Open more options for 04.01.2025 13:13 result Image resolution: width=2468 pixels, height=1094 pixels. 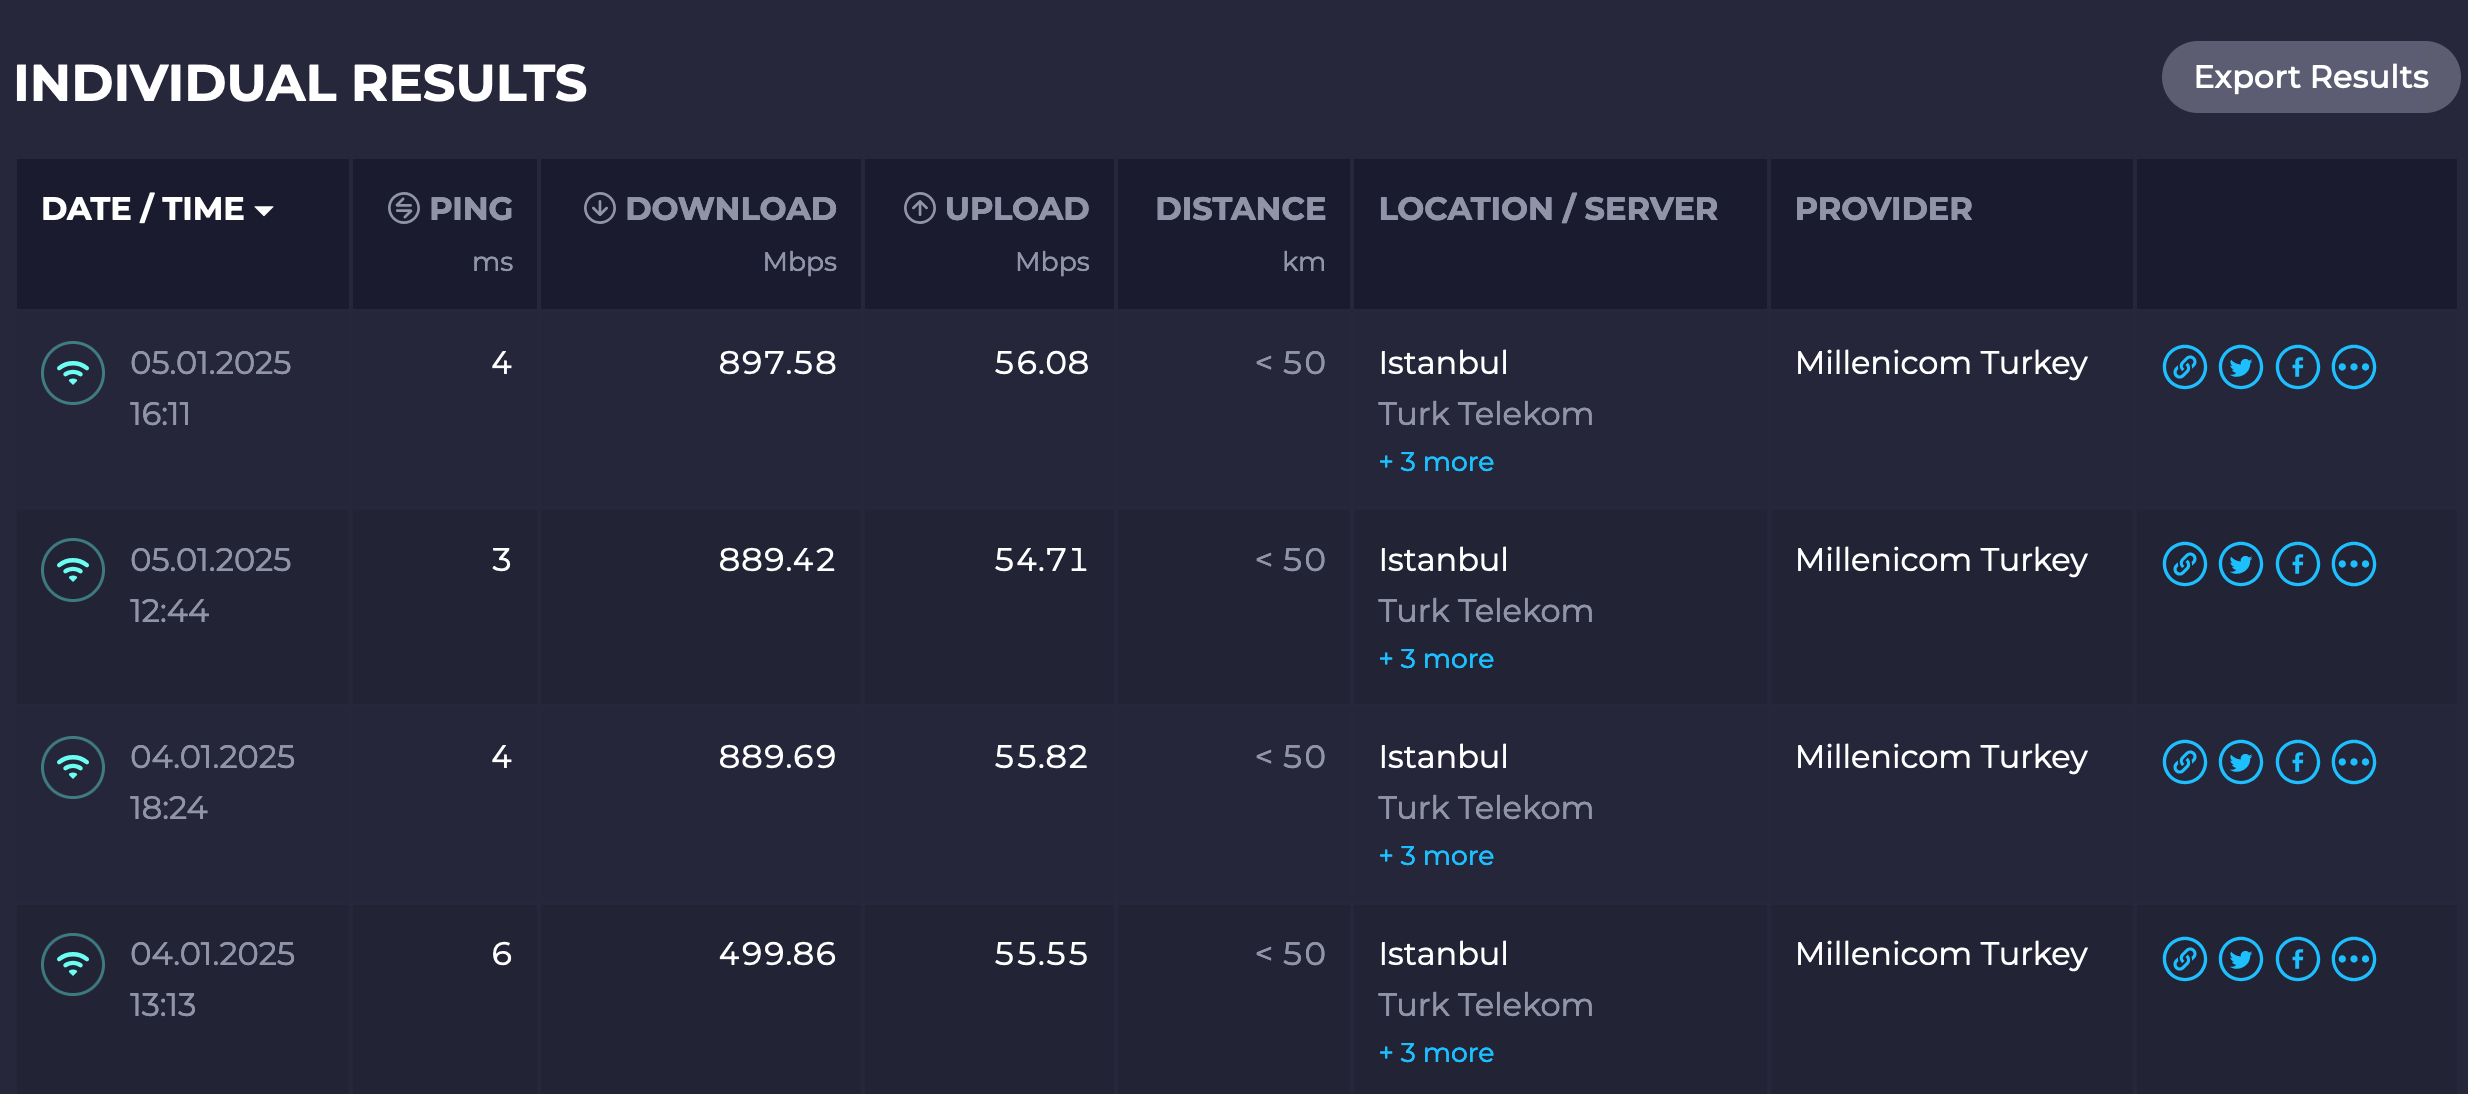2354,959
